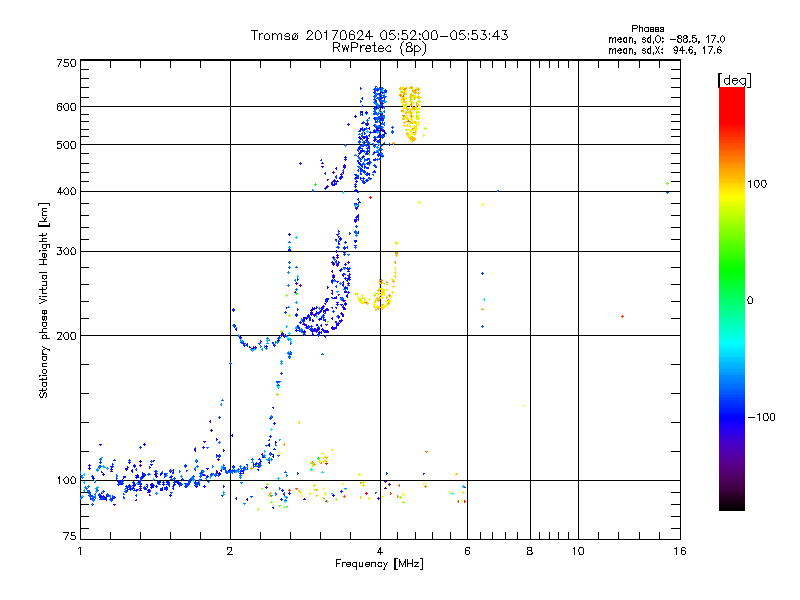Click the 750 km y-axis tick label

[65, 62]
